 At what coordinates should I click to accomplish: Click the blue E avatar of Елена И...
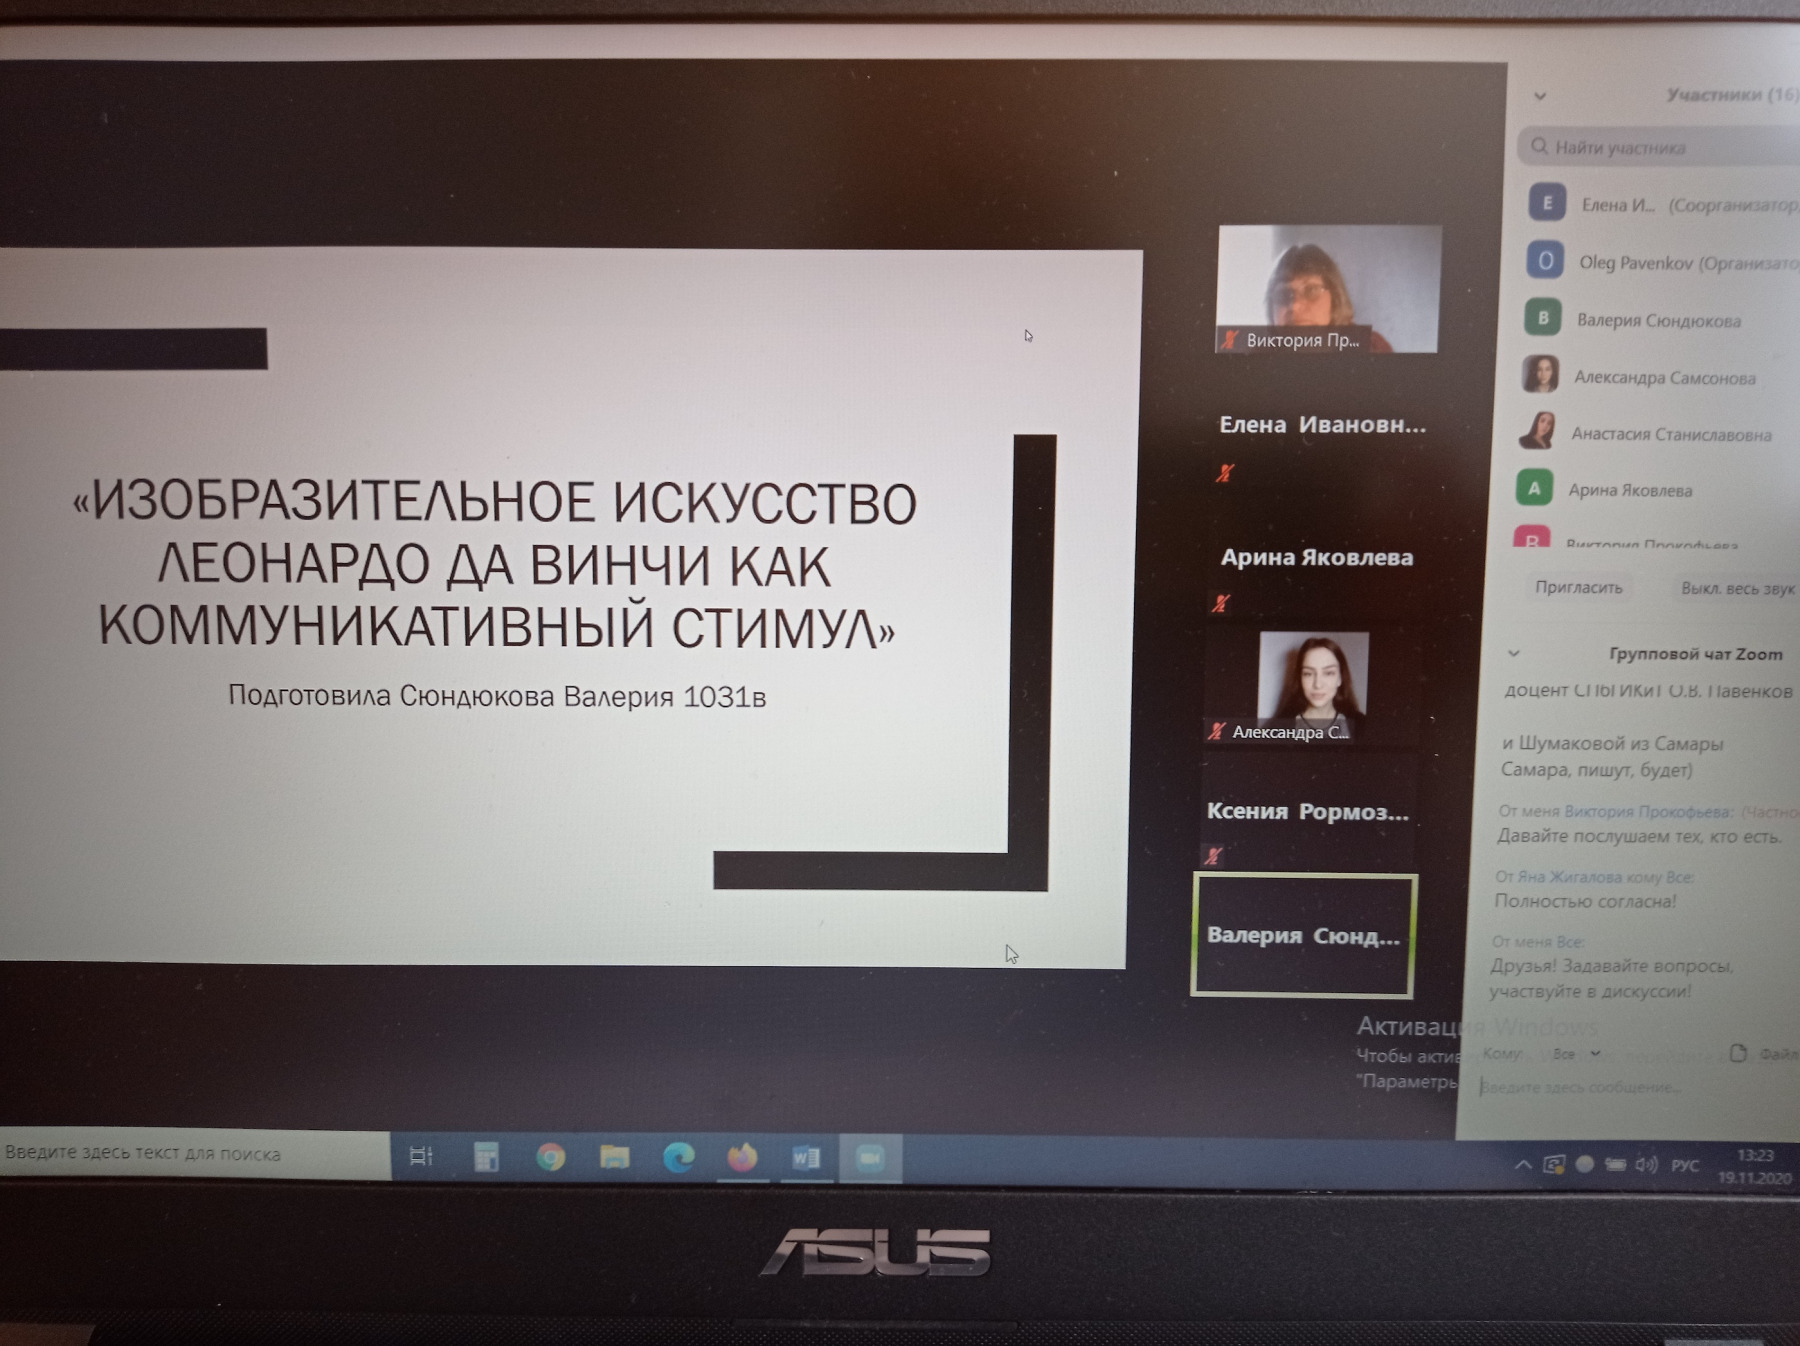pos(1547,203)
